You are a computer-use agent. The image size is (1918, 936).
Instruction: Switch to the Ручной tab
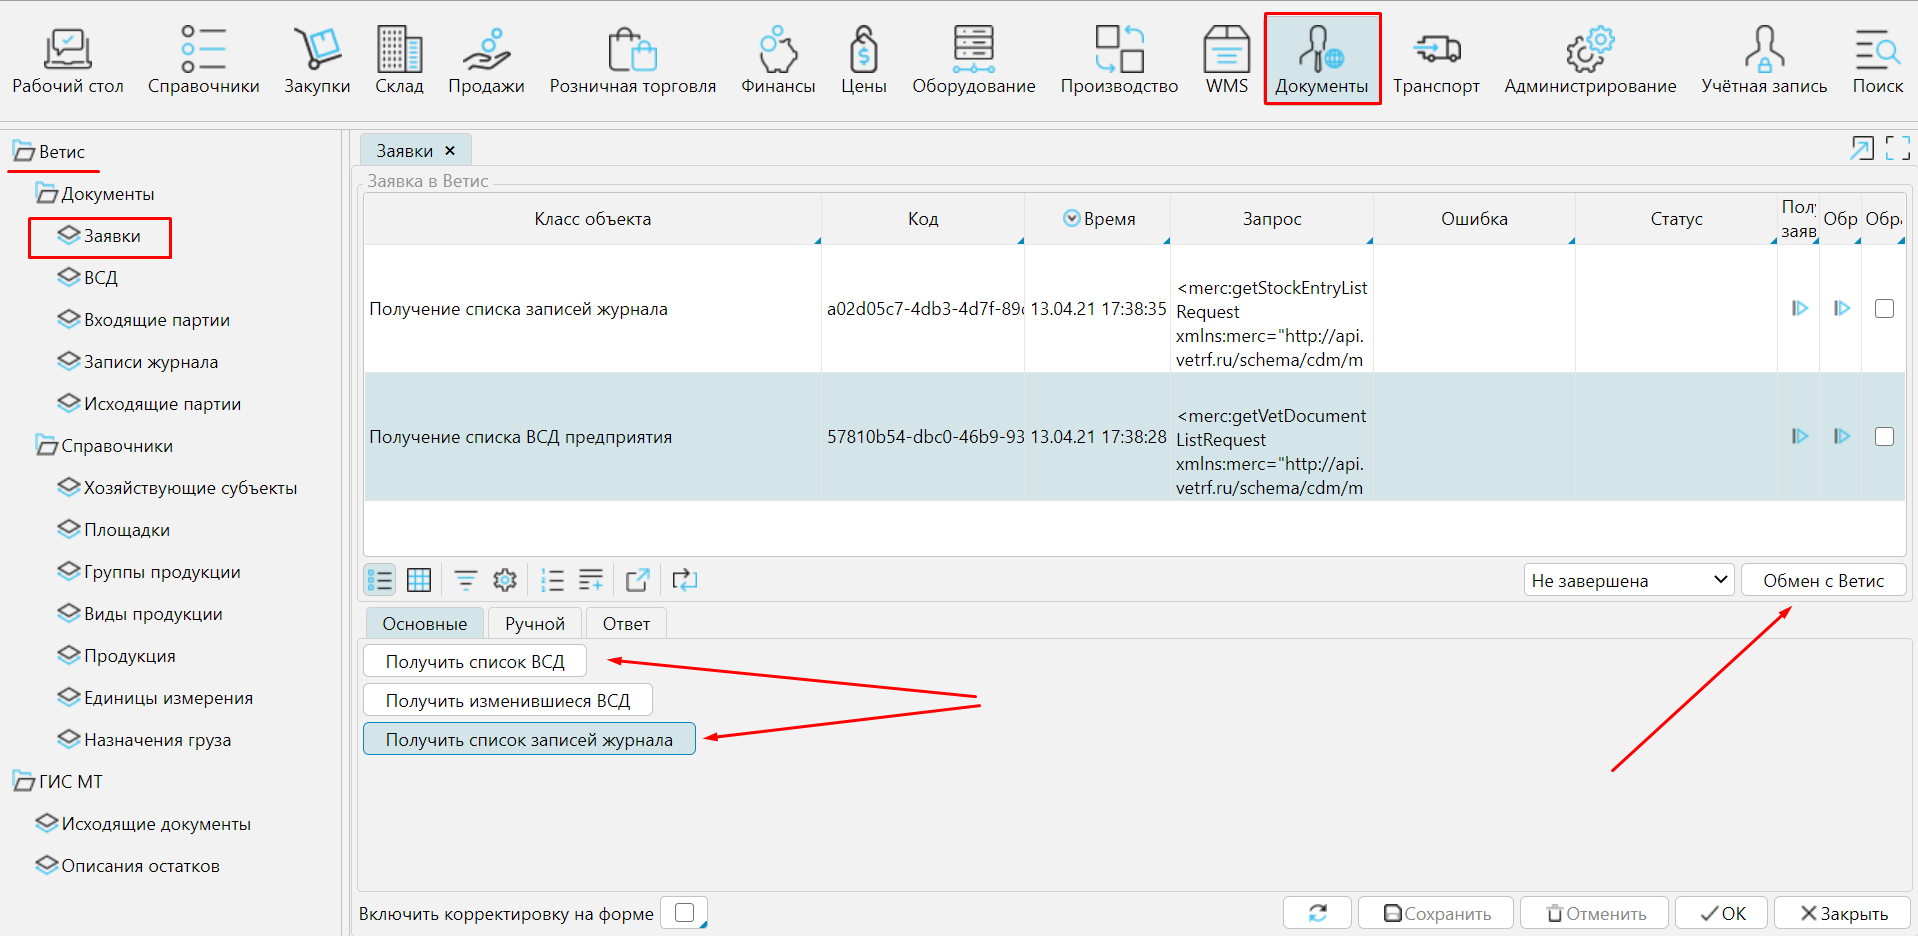tap(534, 624)
